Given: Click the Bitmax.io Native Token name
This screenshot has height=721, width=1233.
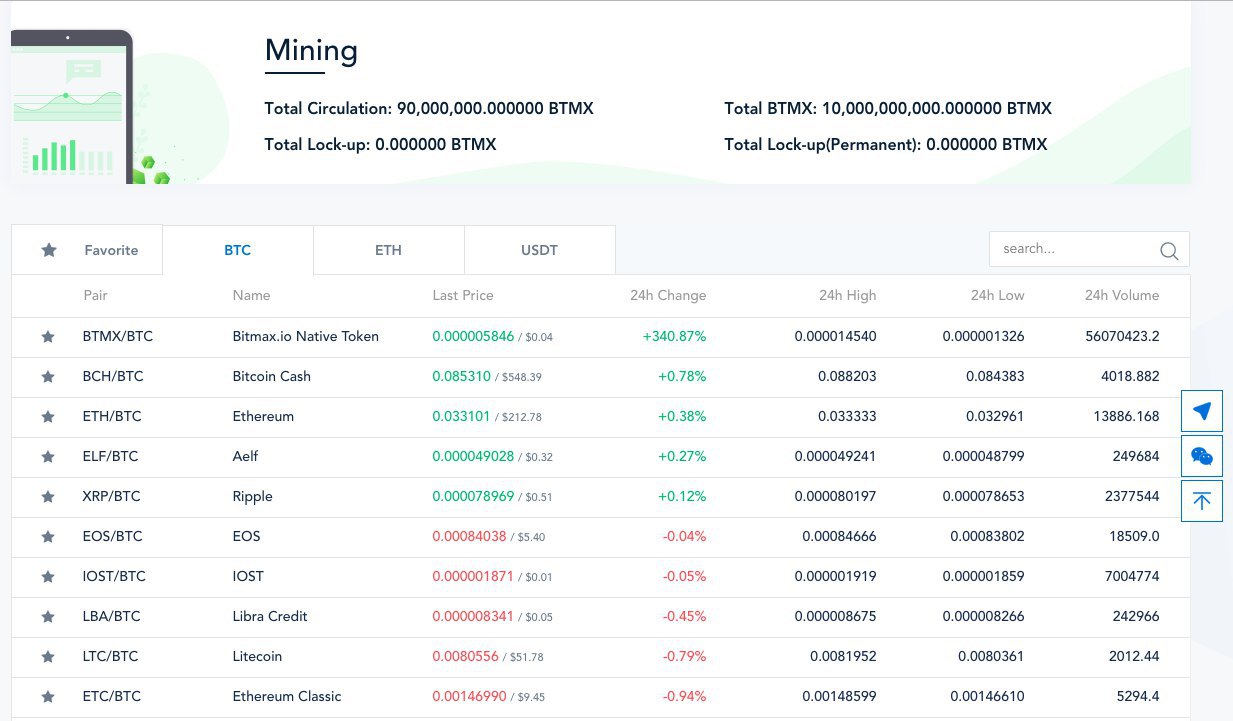Looking at the screenshot, I should coord(306,337).
